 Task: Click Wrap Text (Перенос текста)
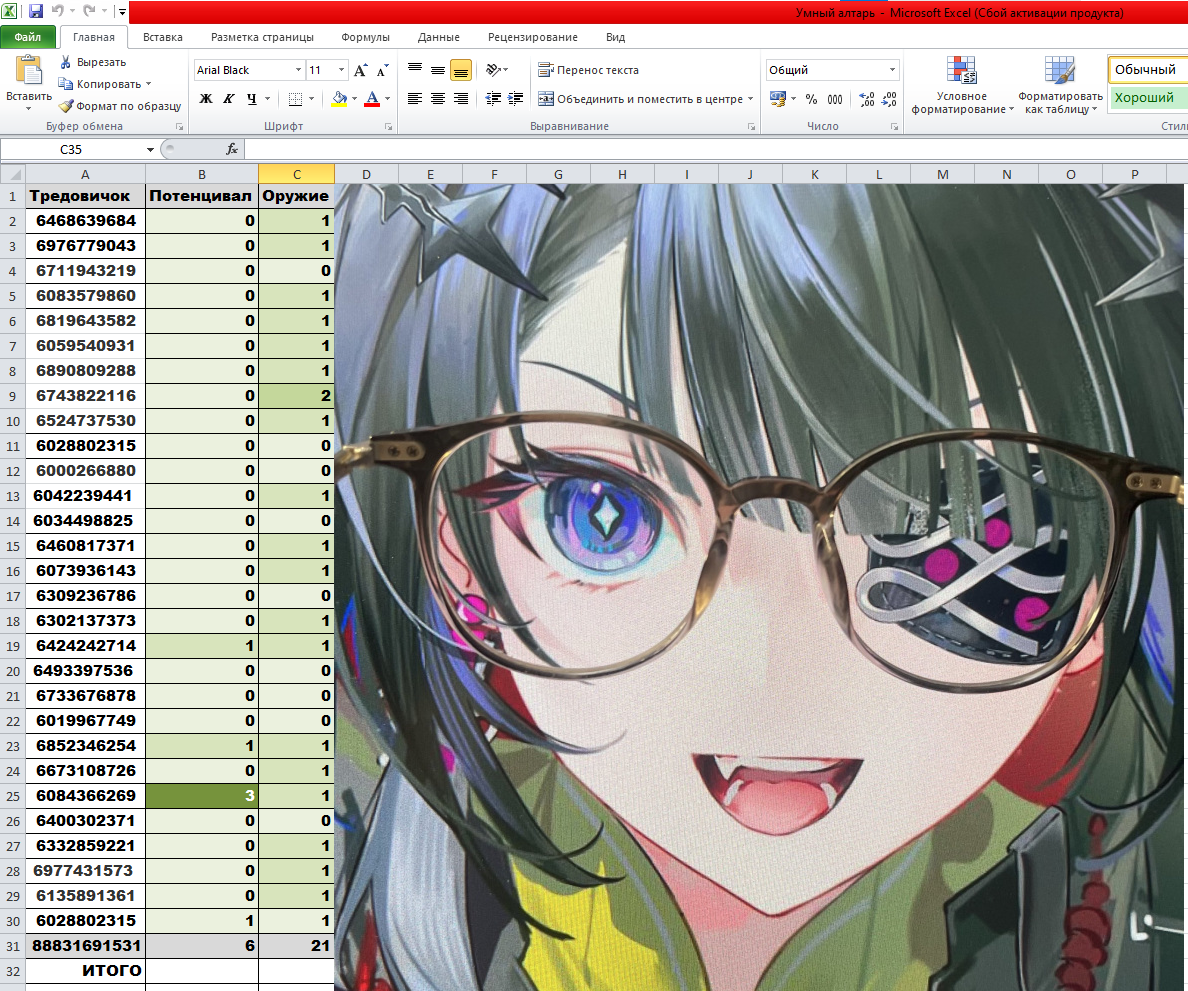[588, 70]
